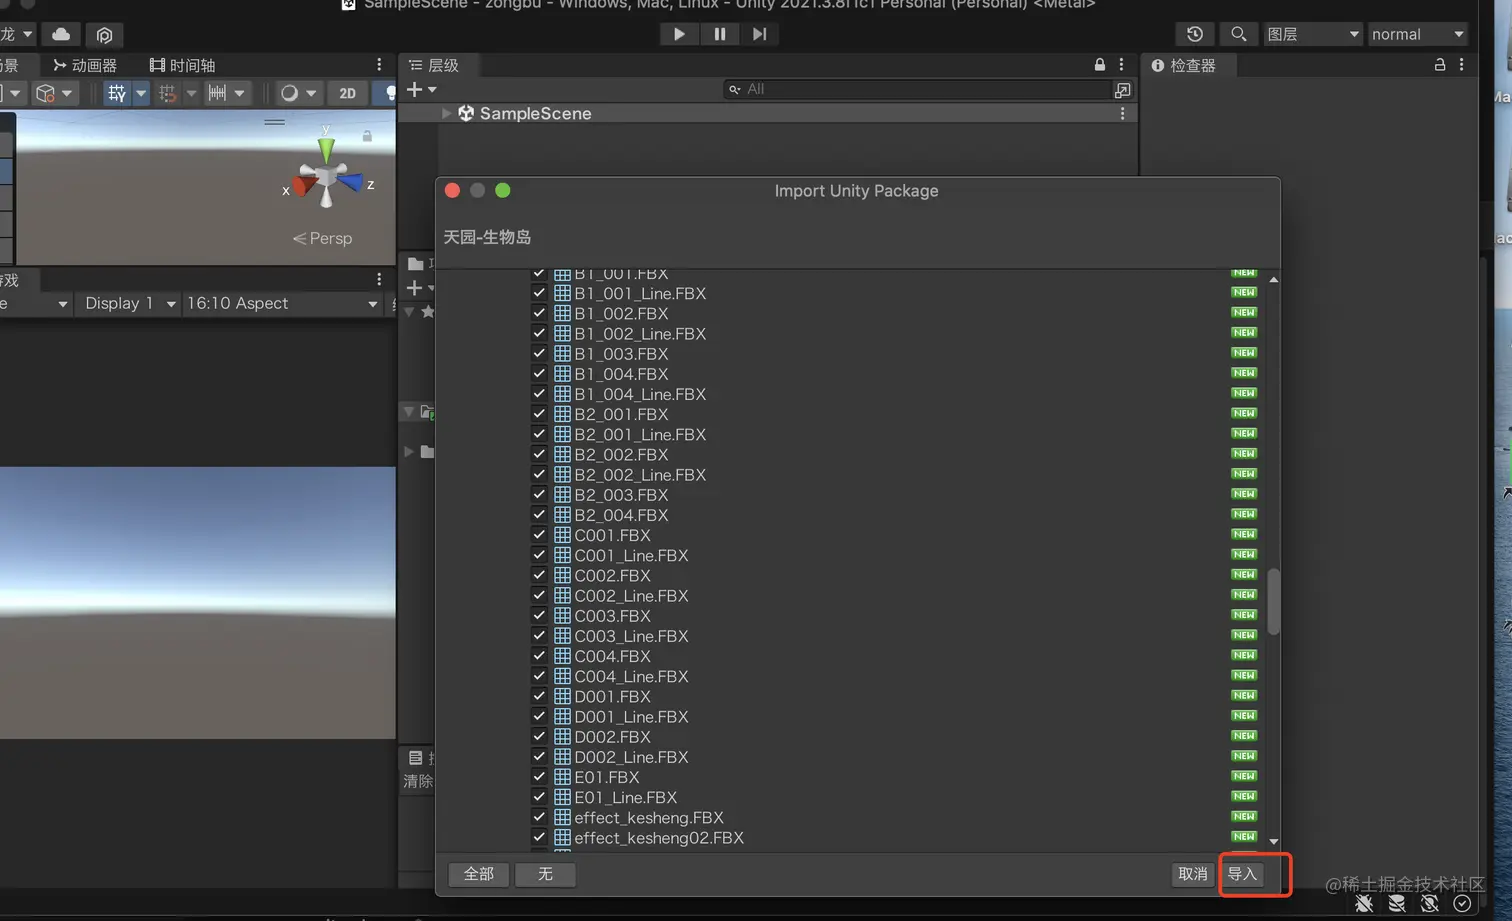Open the draw mode dropdown arrow

311,93
